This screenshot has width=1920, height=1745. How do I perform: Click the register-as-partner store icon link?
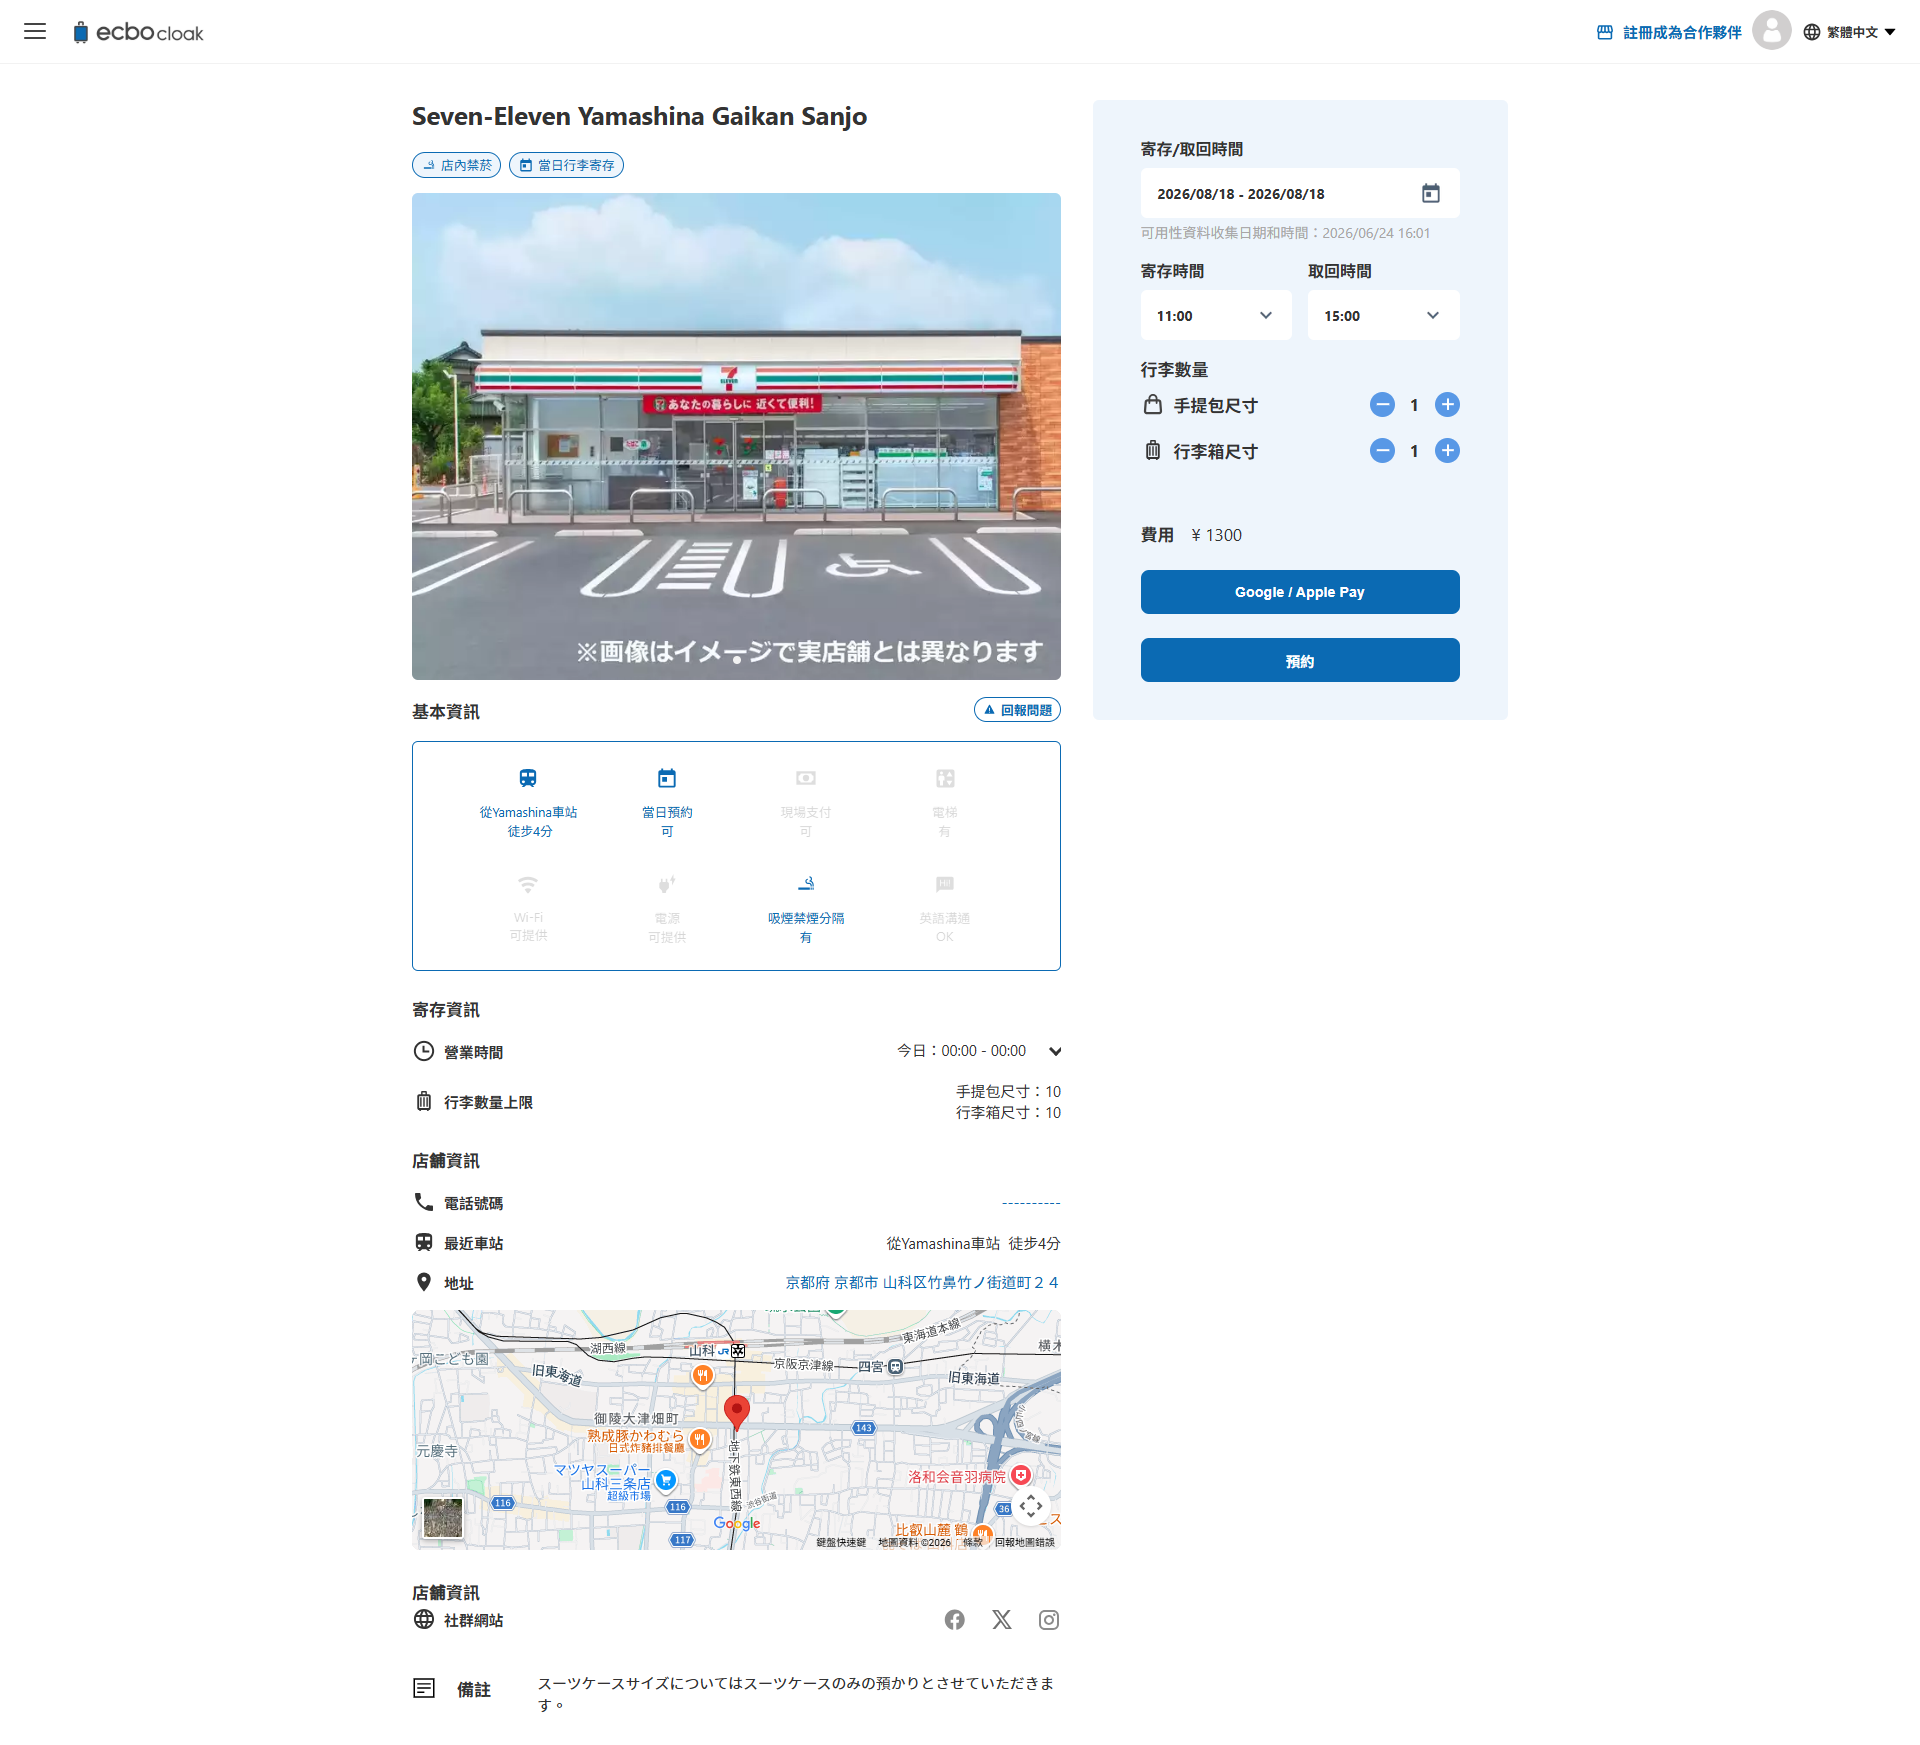pos(1669,32)
